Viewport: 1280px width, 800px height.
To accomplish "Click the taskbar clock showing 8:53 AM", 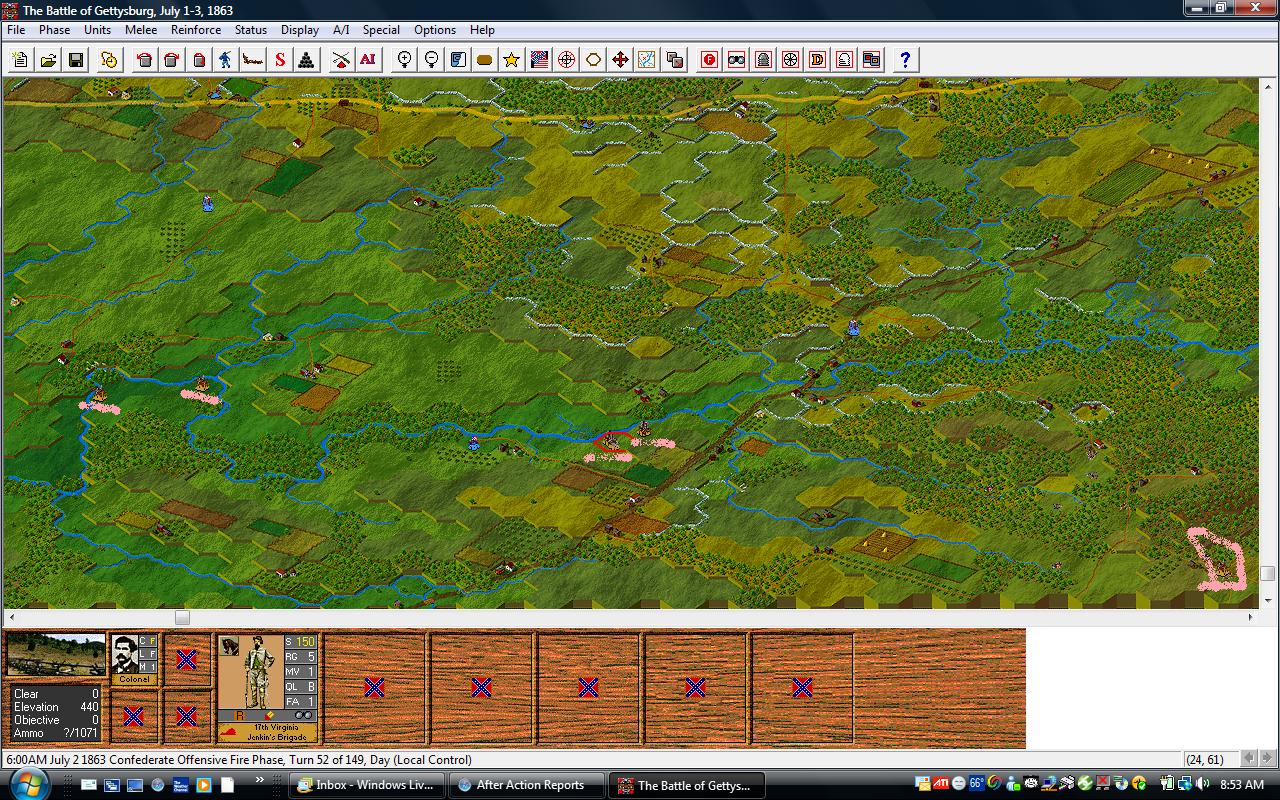I will (1243, 785).
